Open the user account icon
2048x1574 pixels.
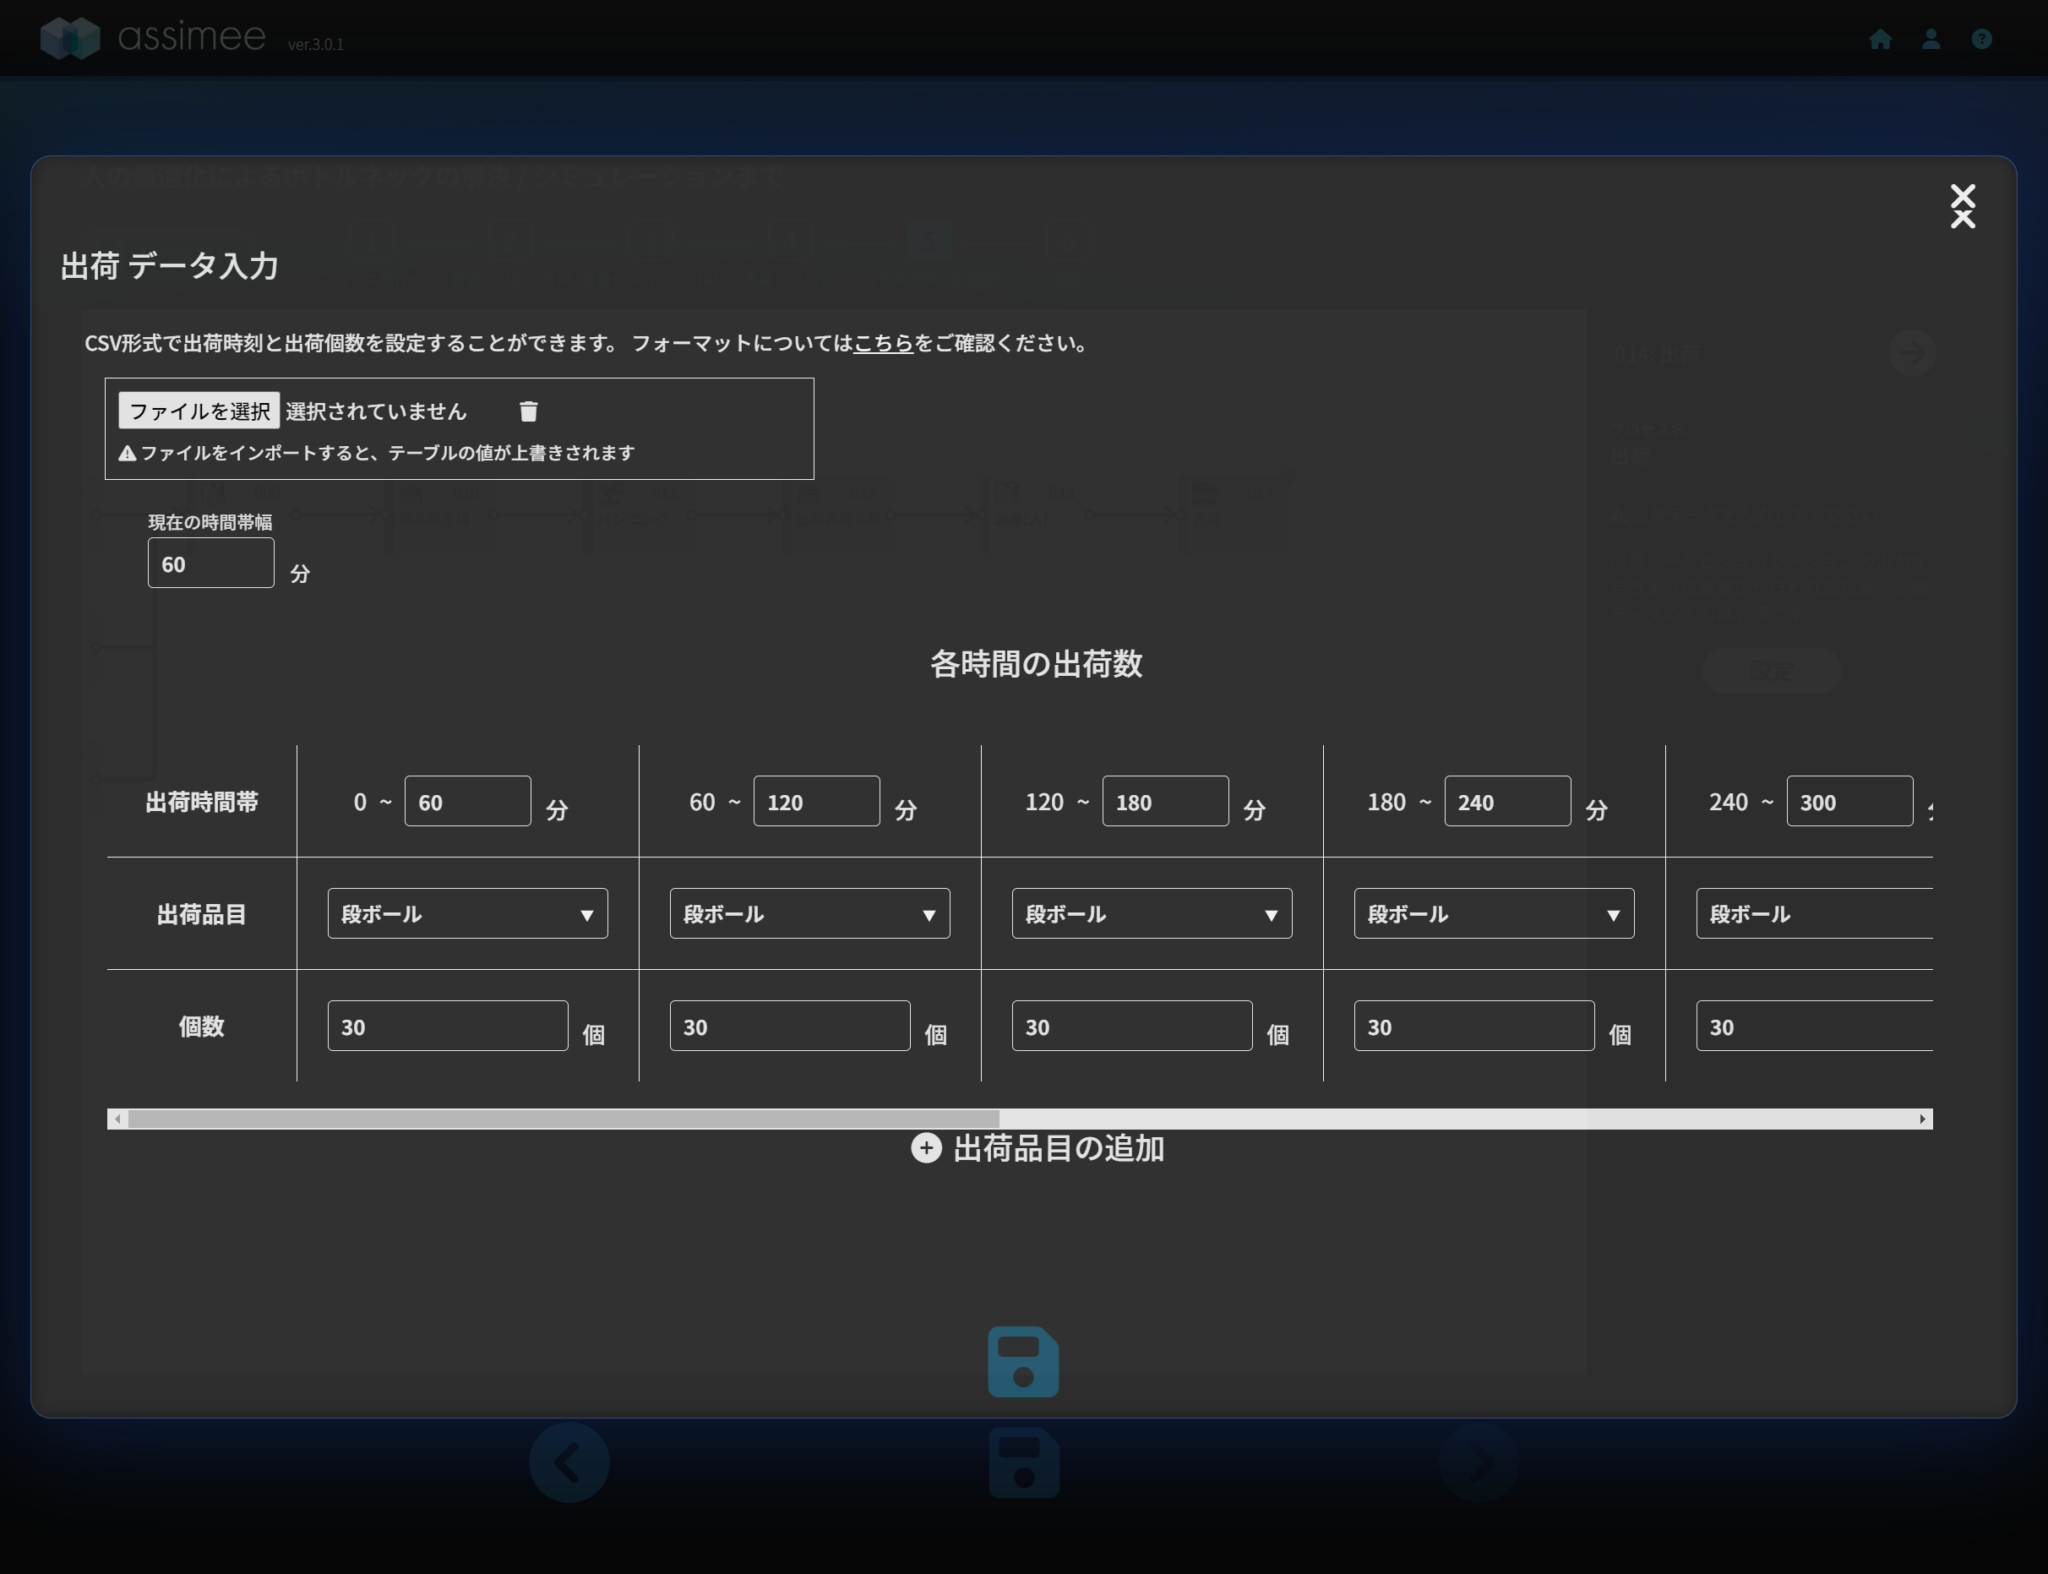click(1931, 39)
